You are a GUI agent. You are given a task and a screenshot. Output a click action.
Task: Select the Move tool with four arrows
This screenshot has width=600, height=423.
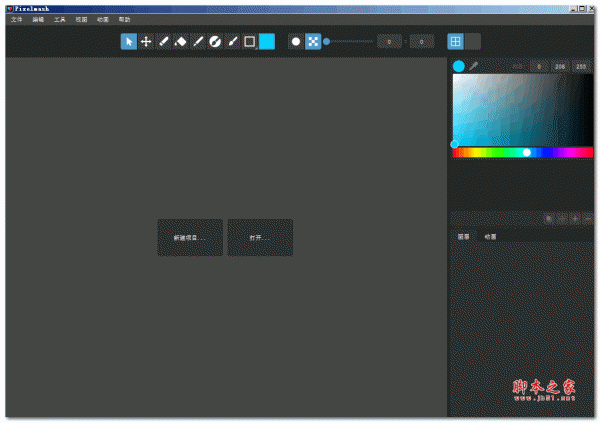(x=146, y=41)
